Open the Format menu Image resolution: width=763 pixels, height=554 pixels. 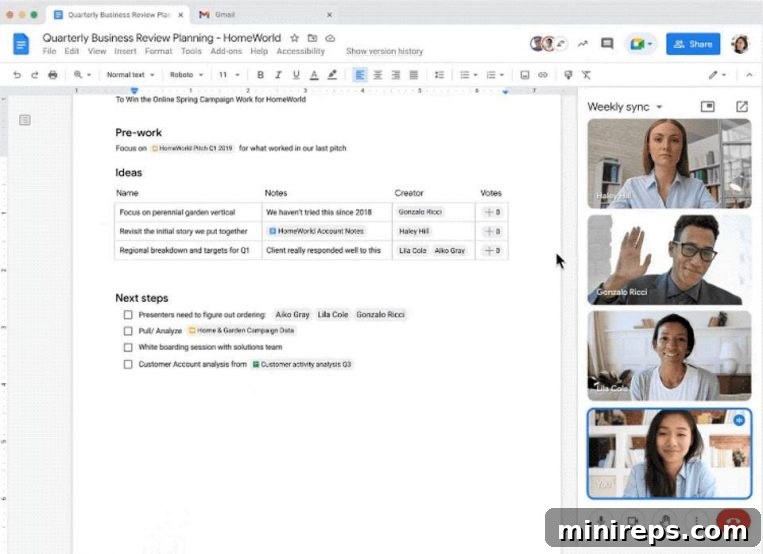click(159, 51)
